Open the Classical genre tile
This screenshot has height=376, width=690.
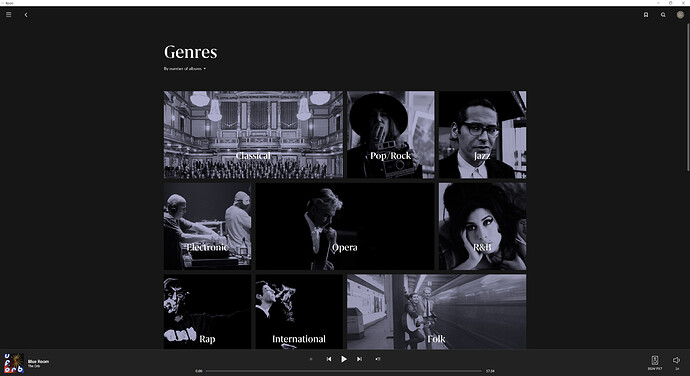click(253, 135)
